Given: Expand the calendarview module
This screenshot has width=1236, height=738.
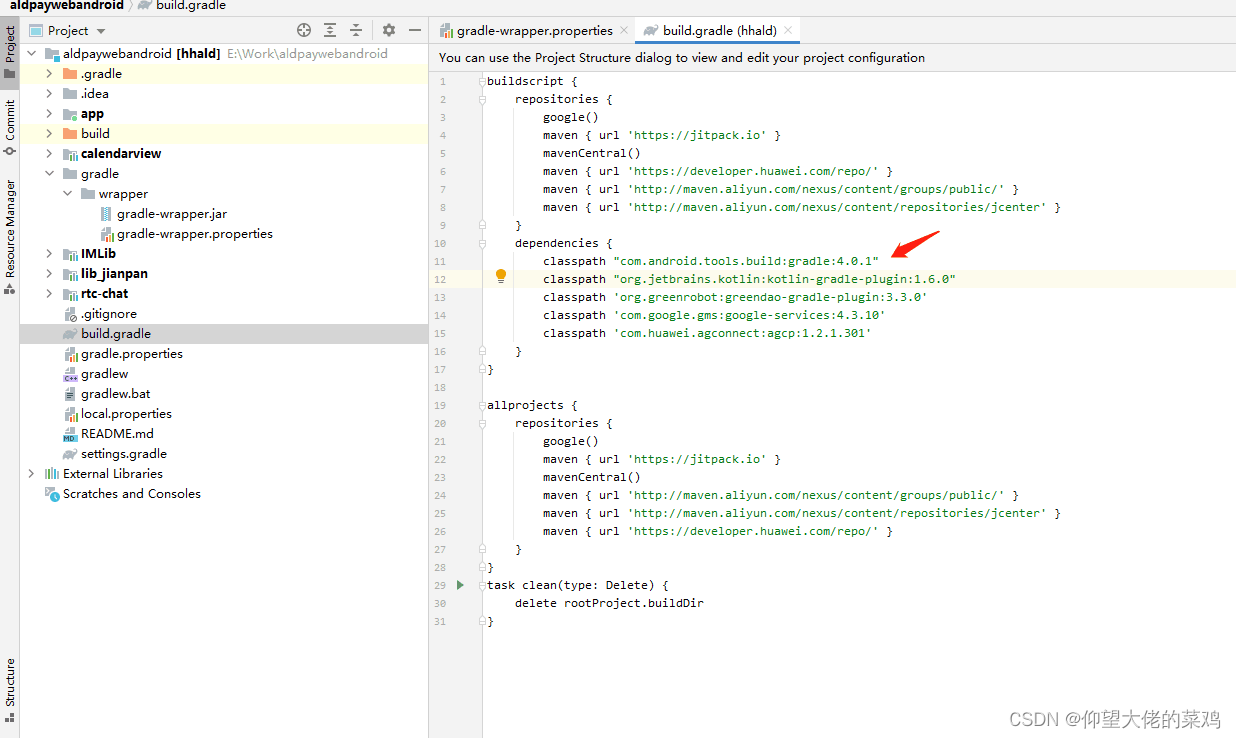Looking at the screenshot, I should (x=49, y=153).
